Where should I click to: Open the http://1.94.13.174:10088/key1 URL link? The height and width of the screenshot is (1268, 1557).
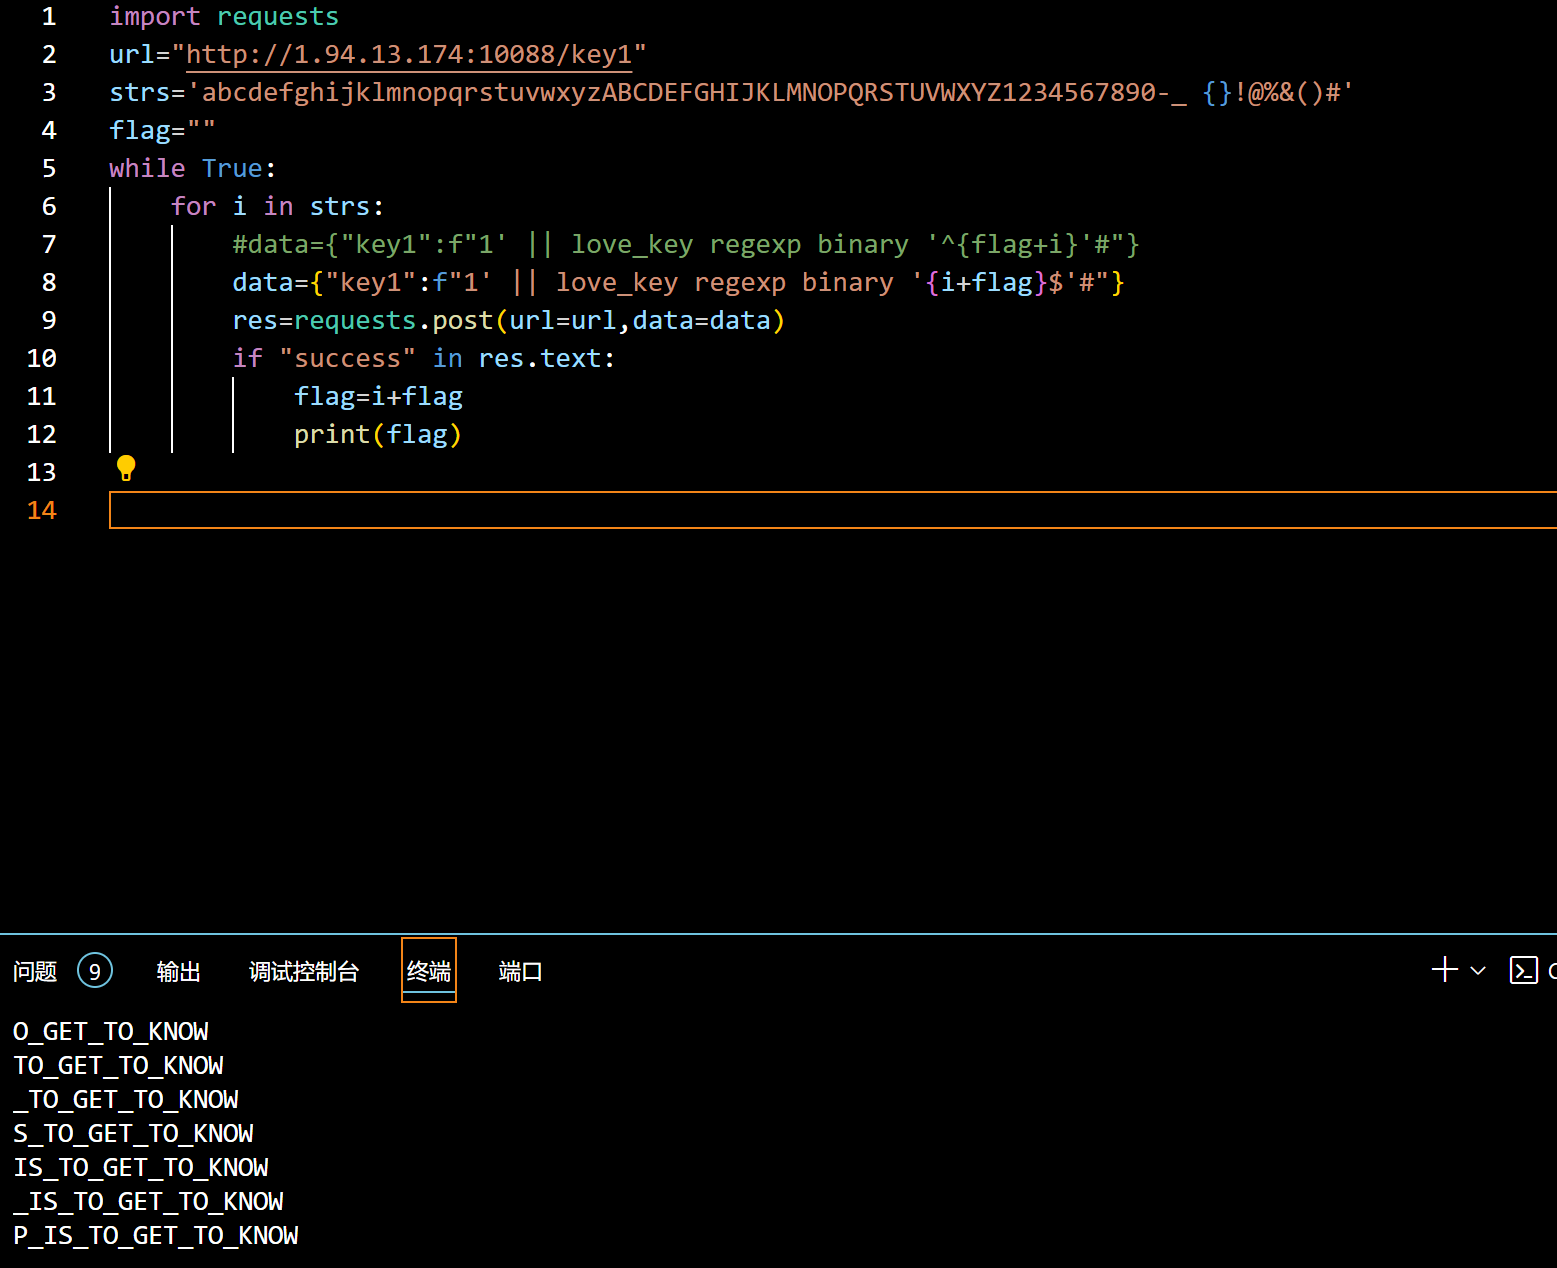[409, 54]
